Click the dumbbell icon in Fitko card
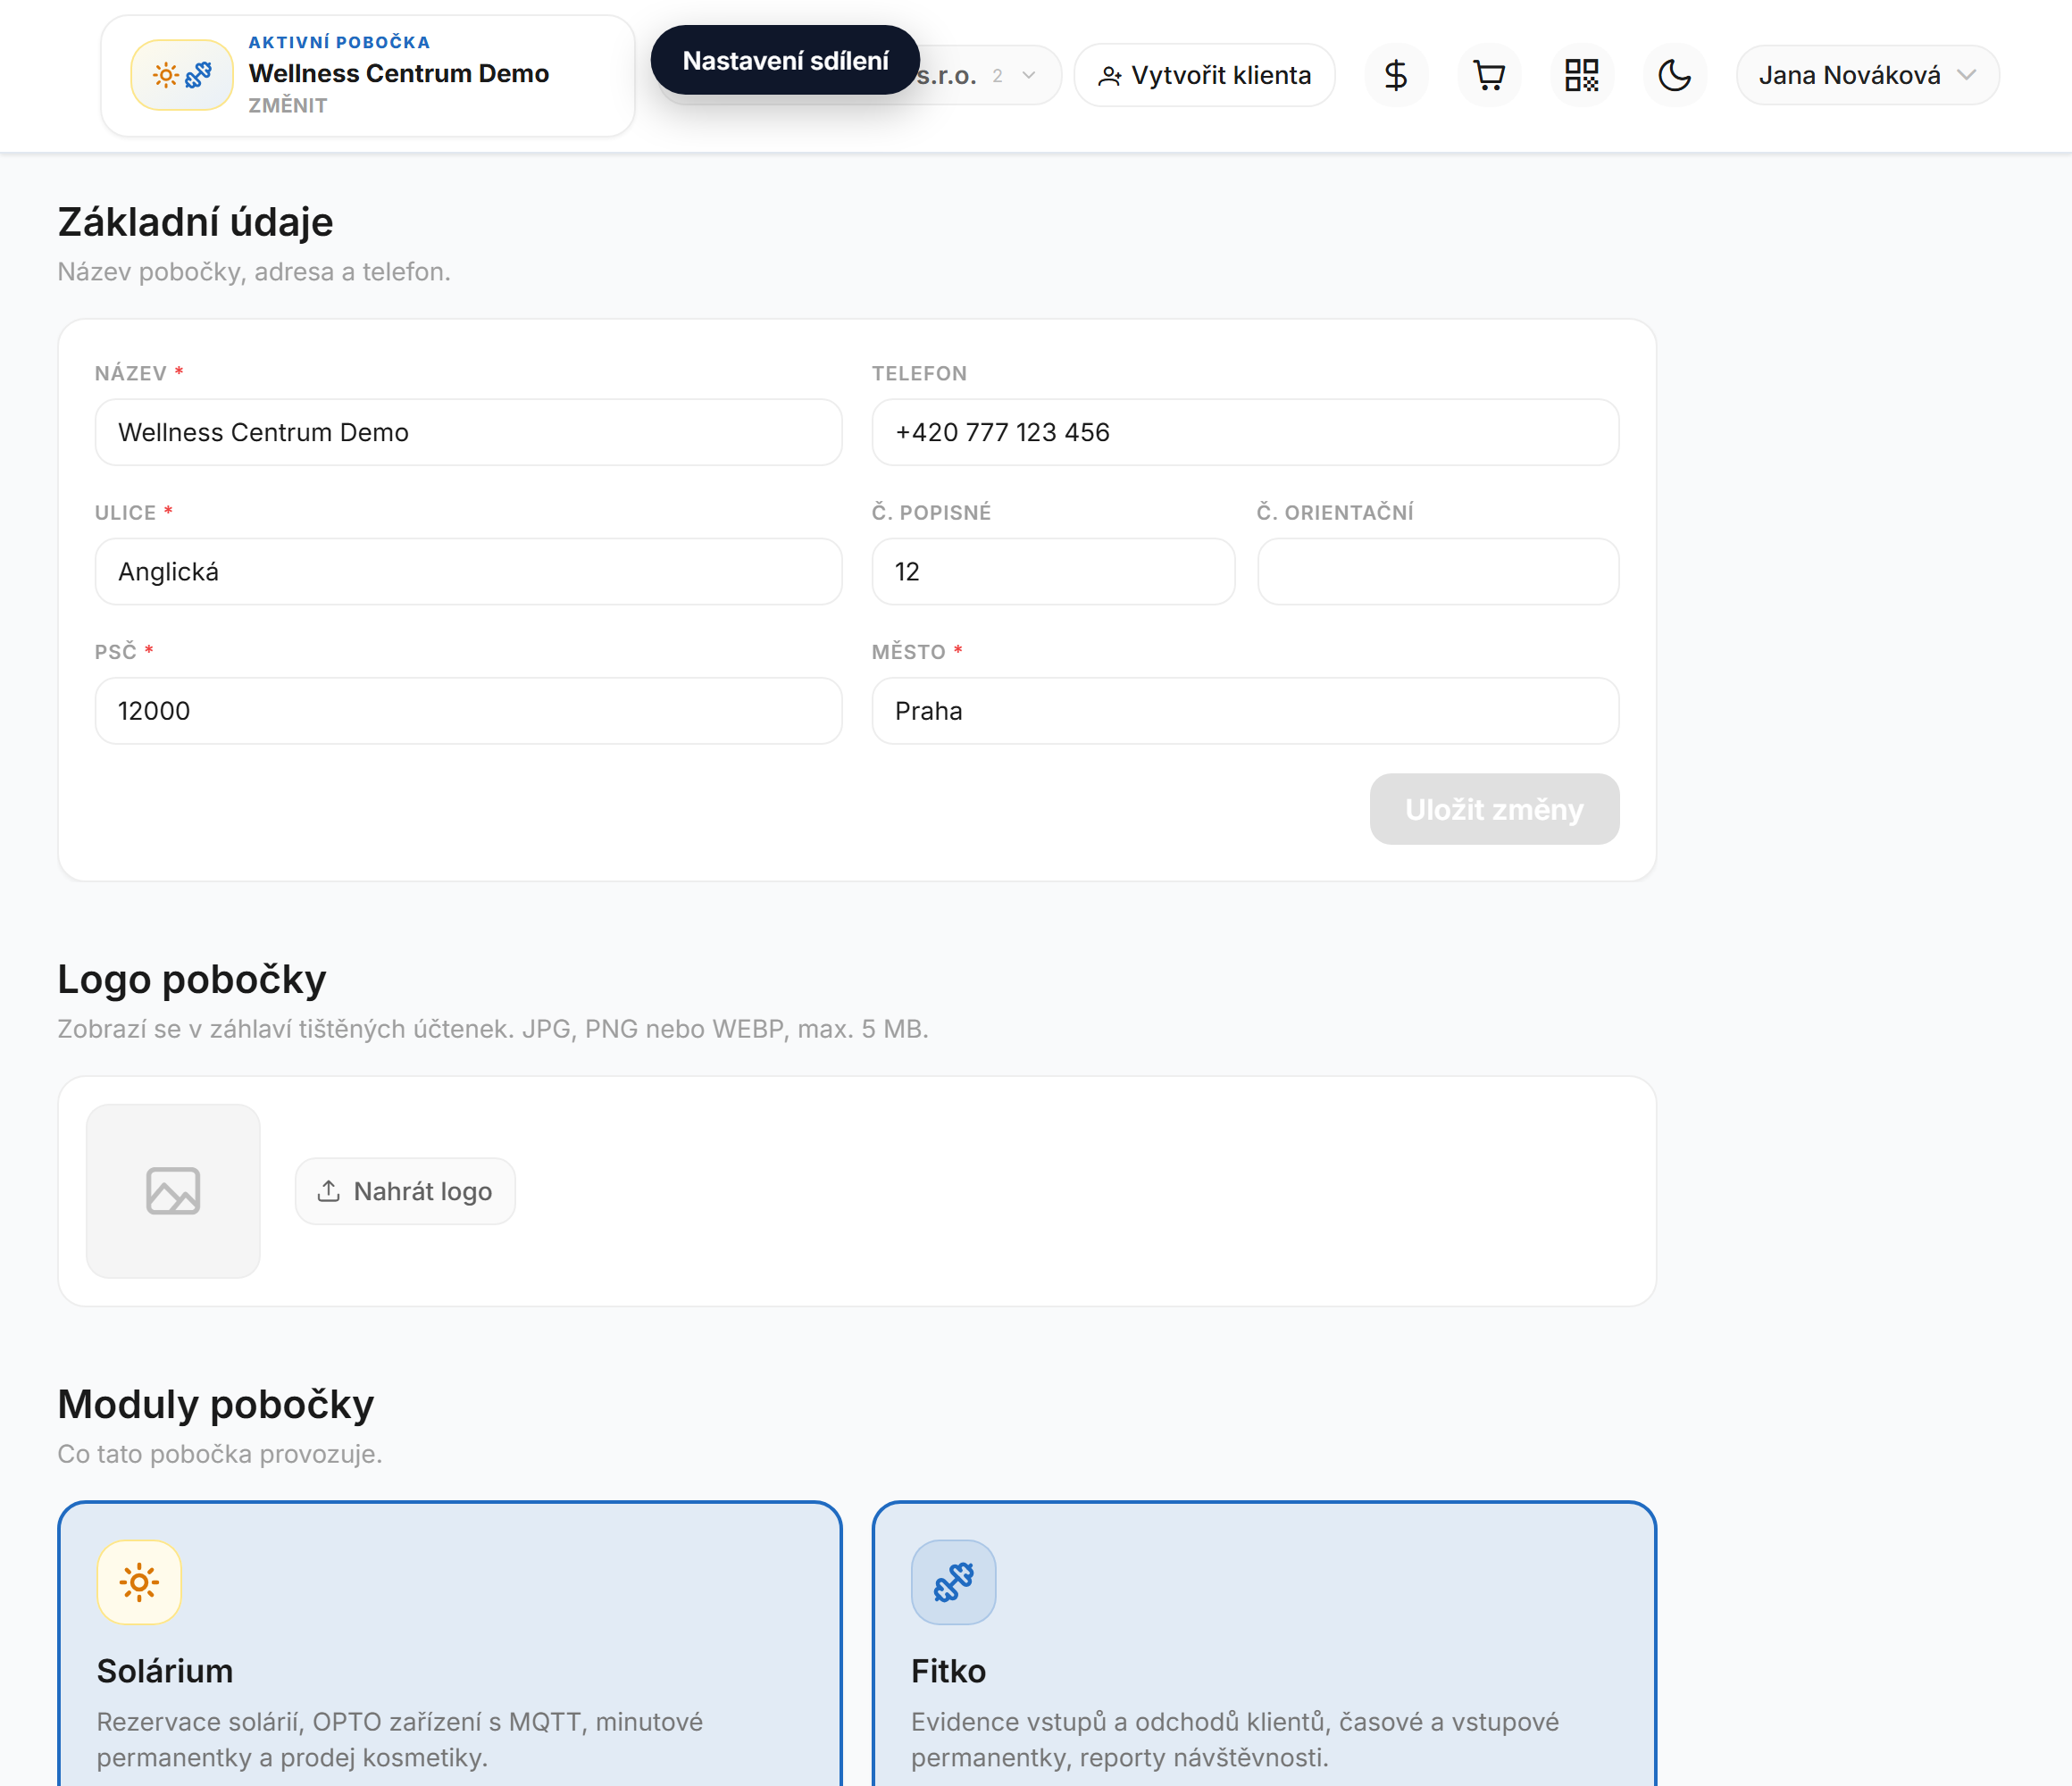Image resolution: width=2072 pixels, height=1786 pixels. 953,1582
